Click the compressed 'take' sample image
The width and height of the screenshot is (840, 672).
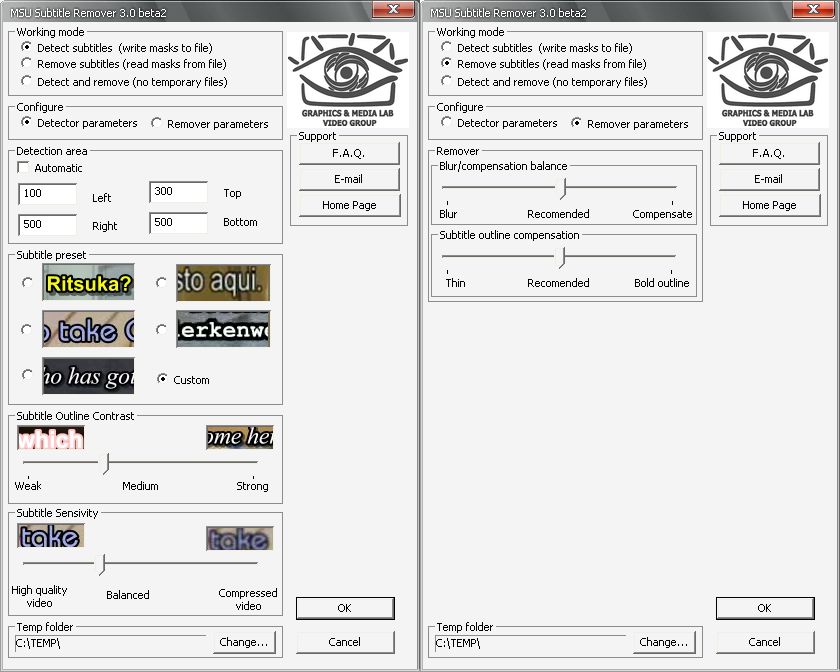[239, 539]
